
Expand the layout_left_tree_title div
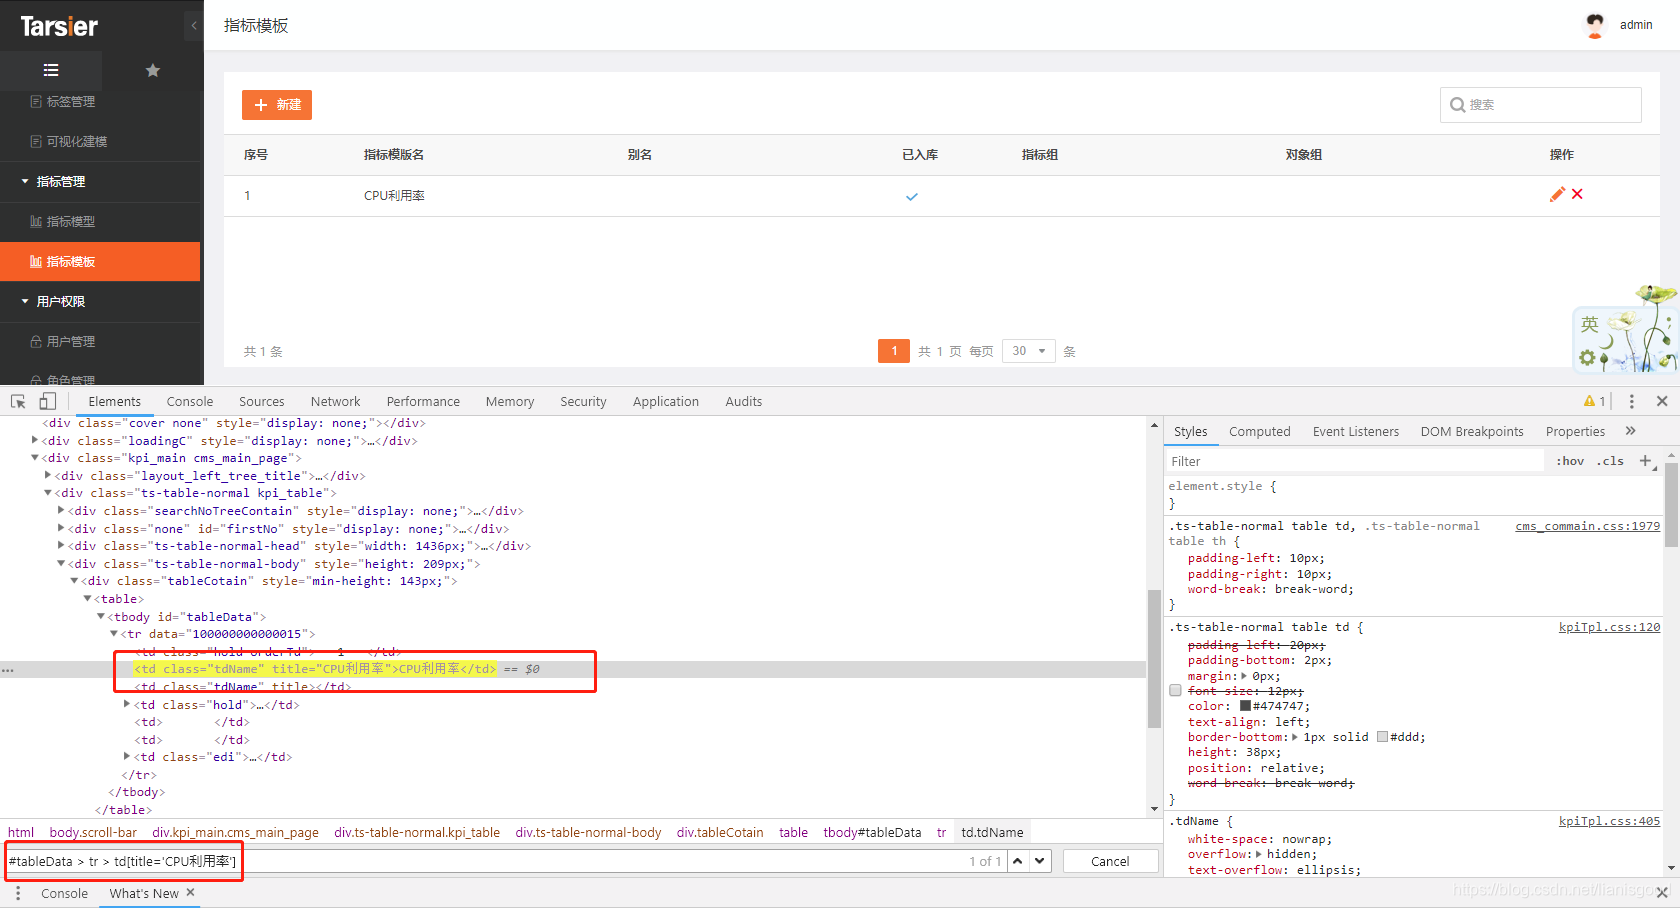[48, 475]
